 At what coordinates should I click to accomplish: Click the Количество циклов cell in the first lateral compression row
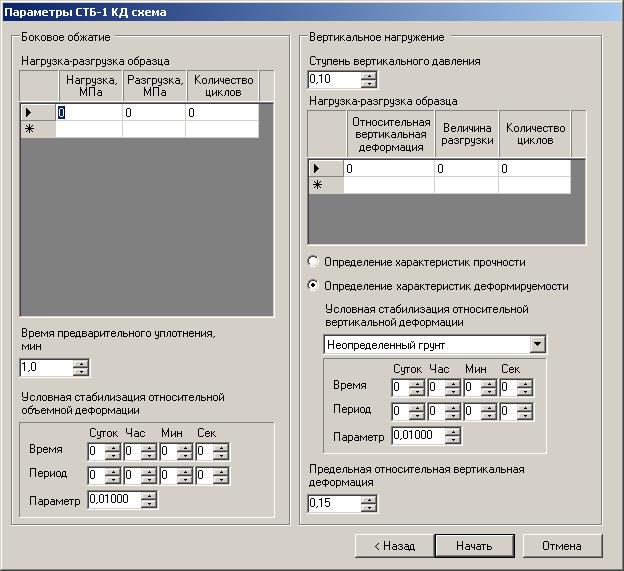(222, 113)
